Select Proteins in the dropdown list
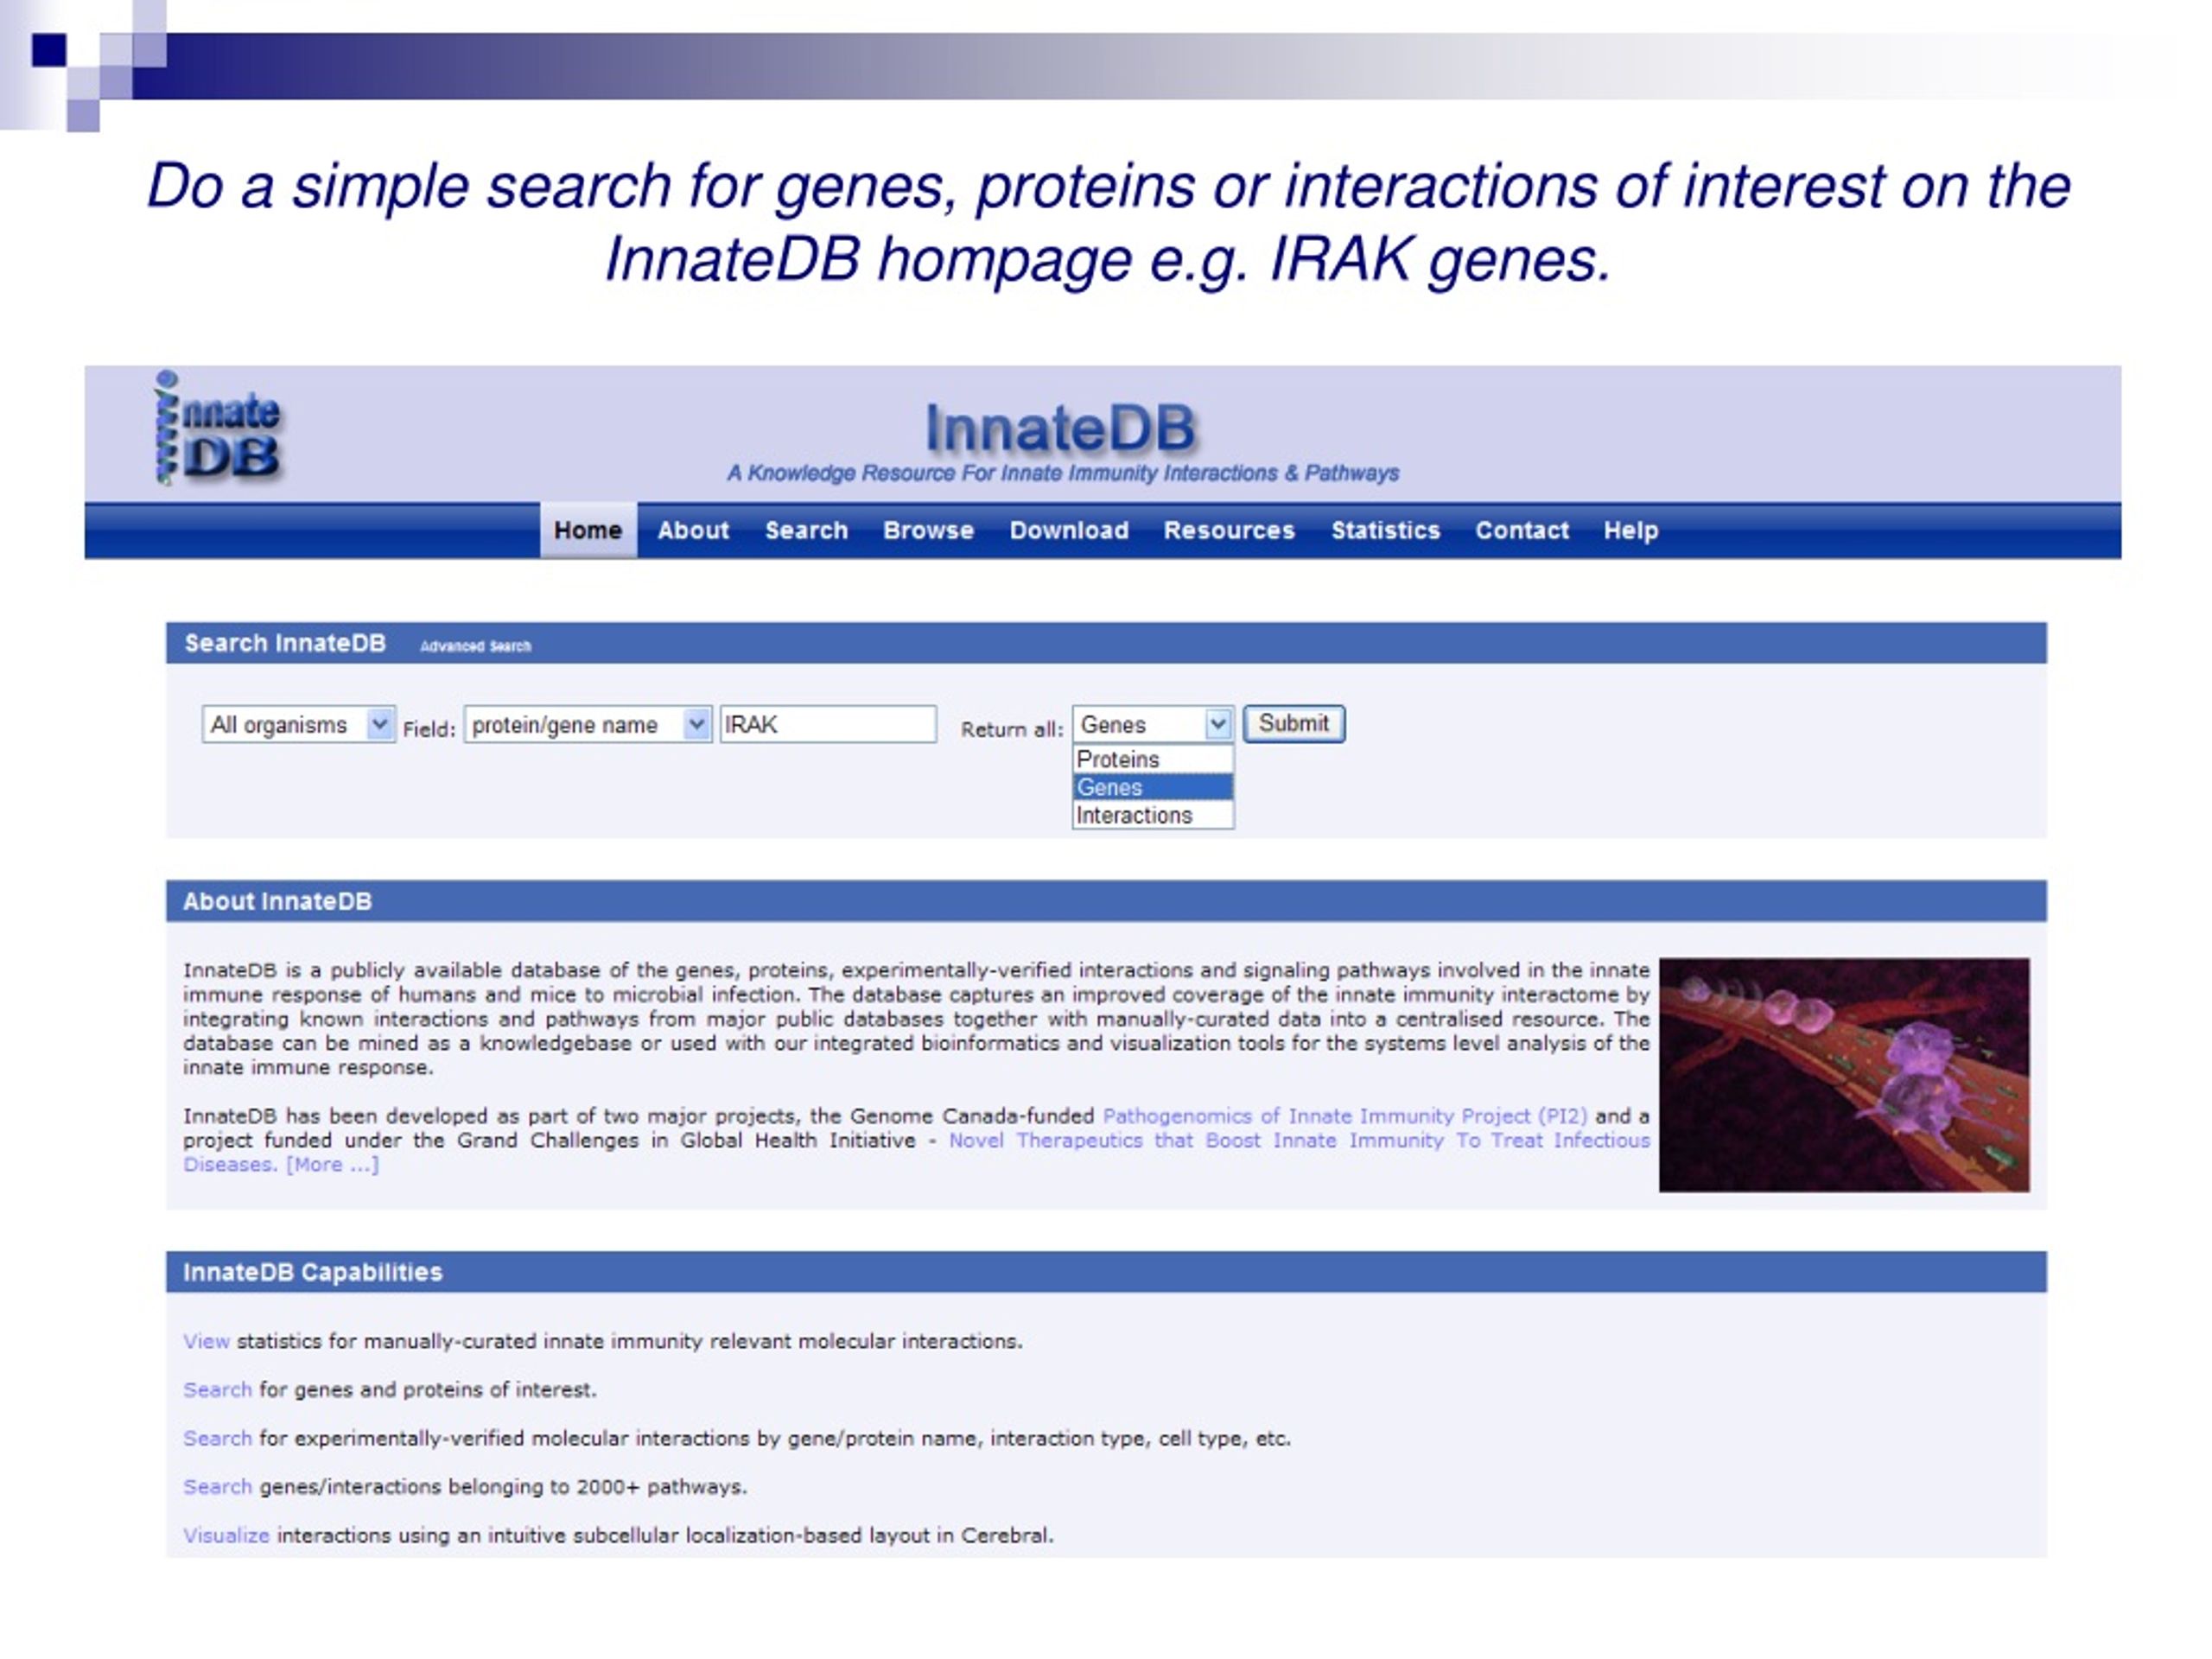The image size is (2212, 1659). pos(1153,759)
